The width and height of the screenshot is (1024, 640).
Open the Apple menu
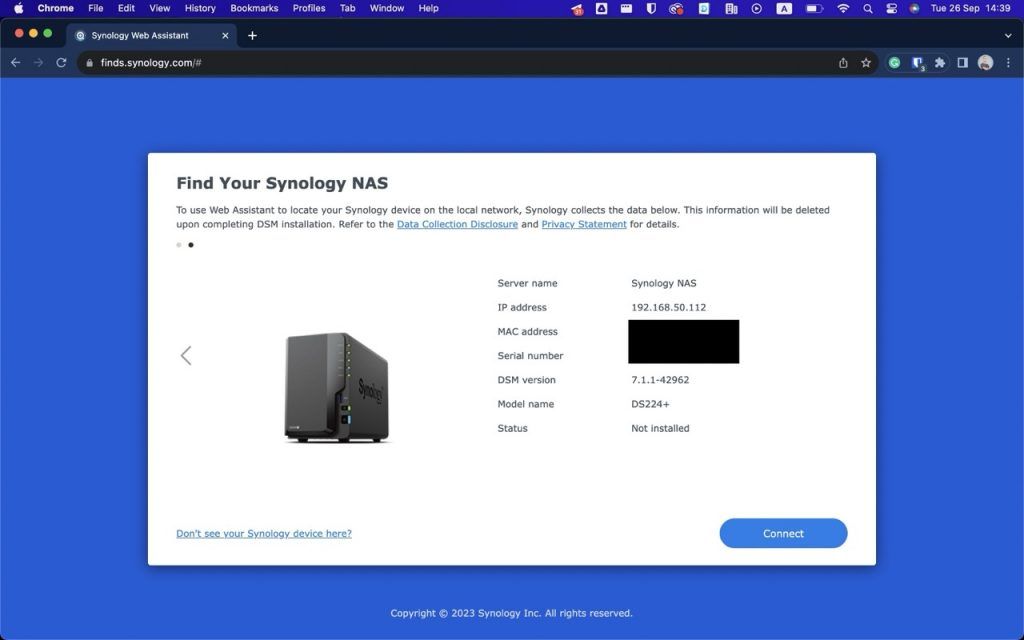pyautogui.click(x=18, y=8)
